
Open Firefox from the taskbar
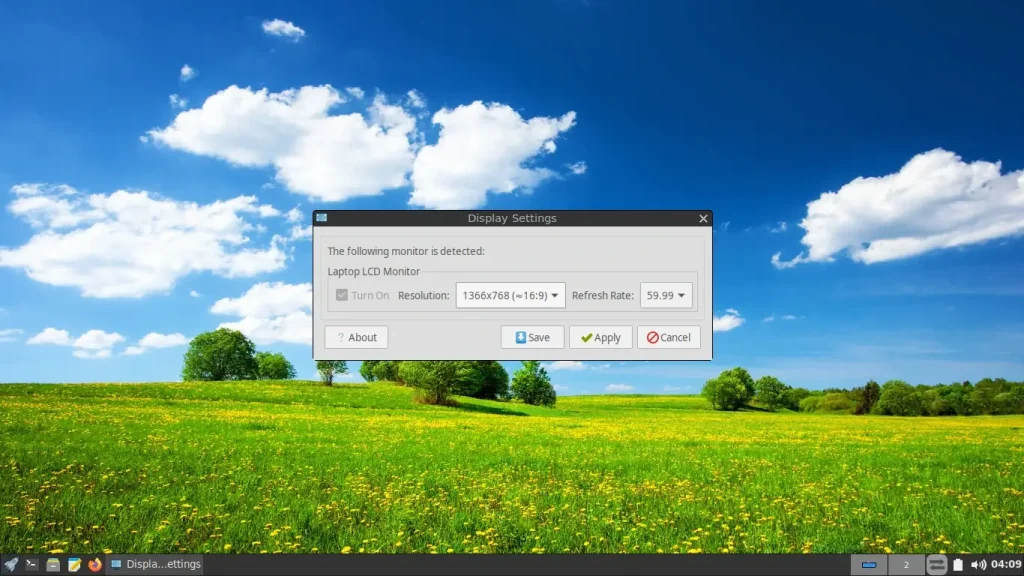[x=95, y=564]
